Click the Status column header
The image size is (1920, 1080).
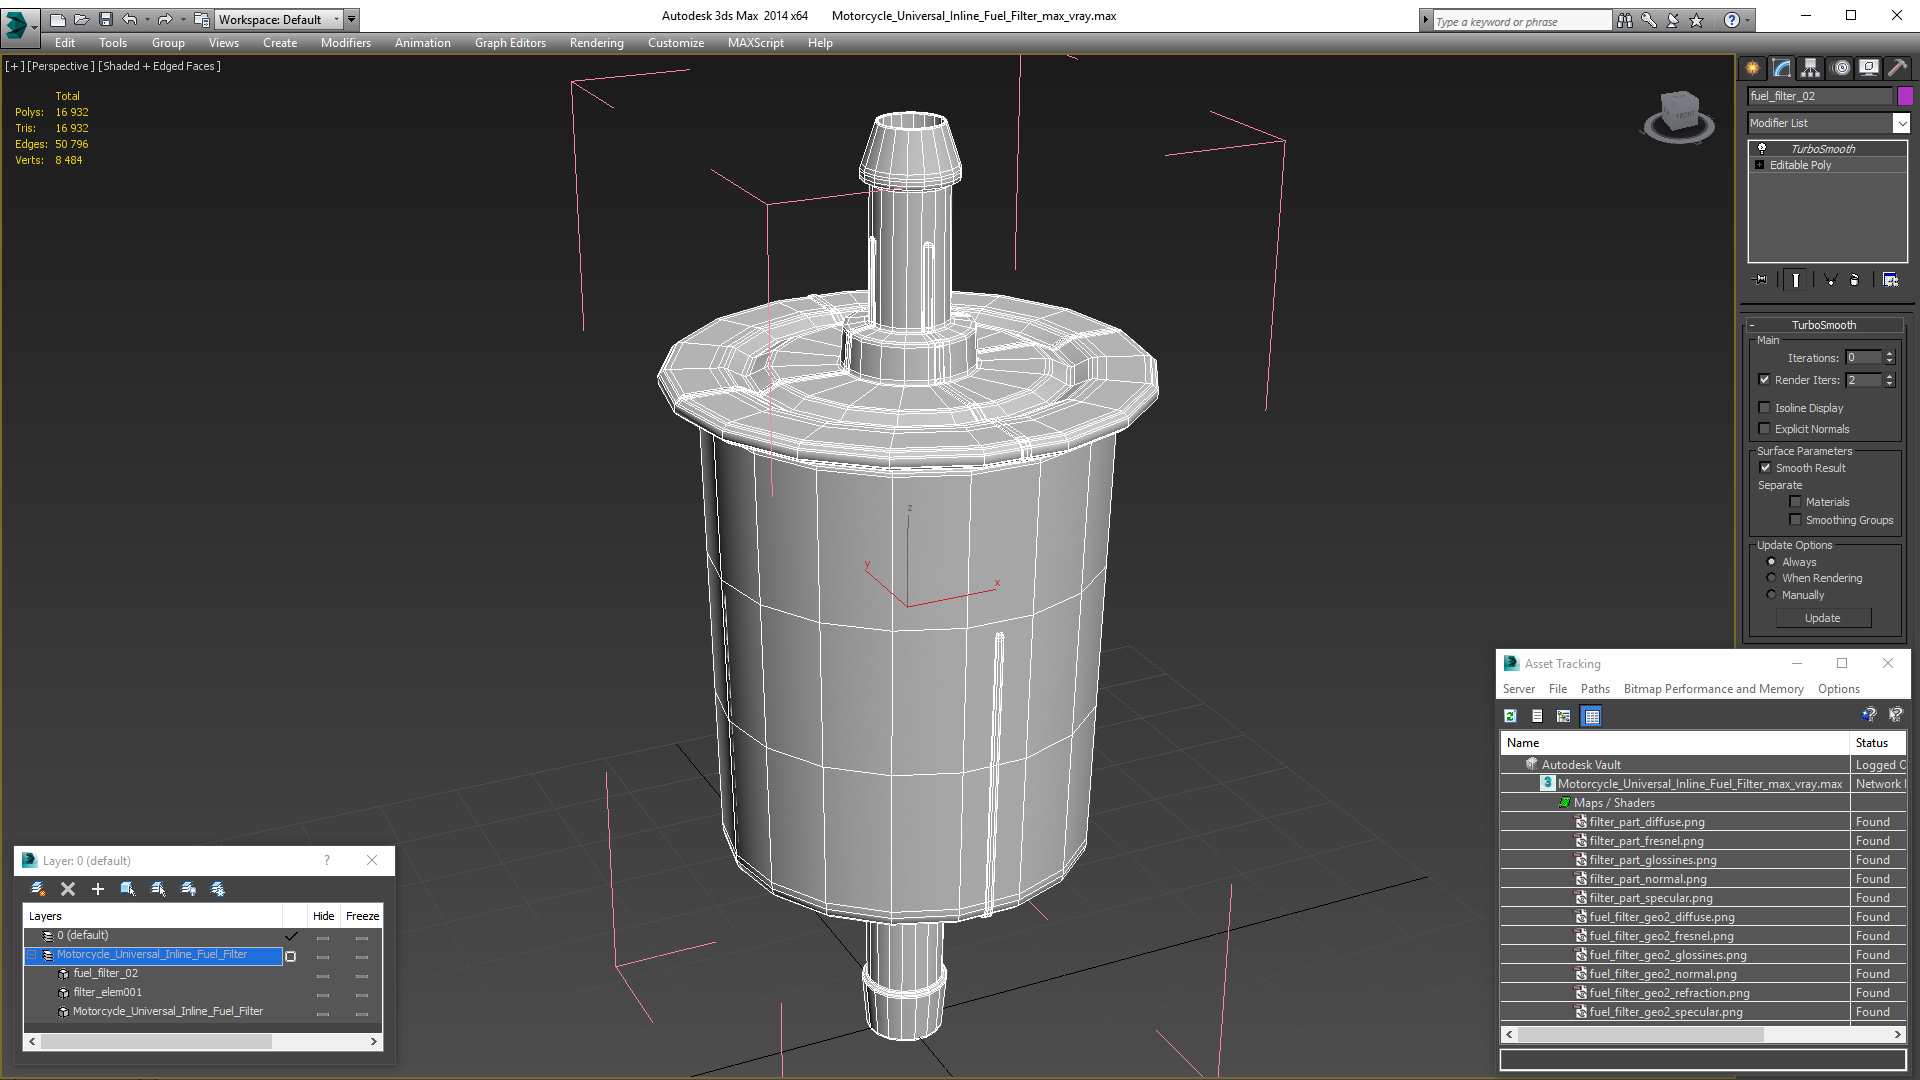click(x=1877, y=743)
